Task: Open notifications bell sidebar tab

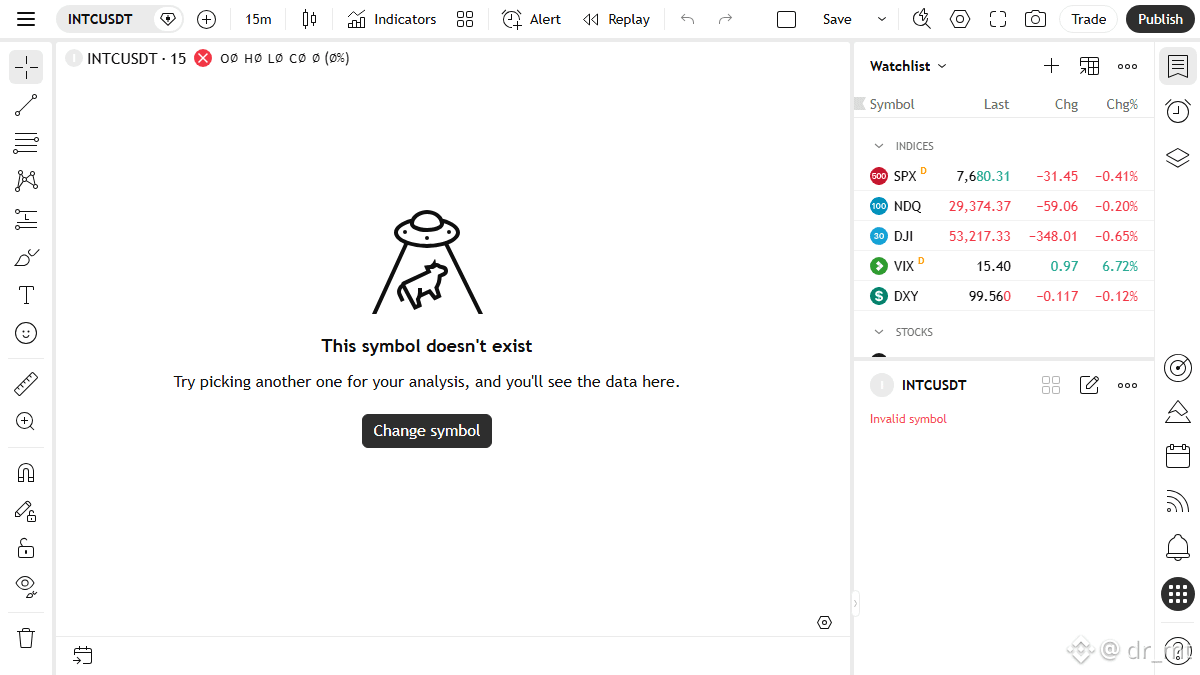Action: 1178,547
